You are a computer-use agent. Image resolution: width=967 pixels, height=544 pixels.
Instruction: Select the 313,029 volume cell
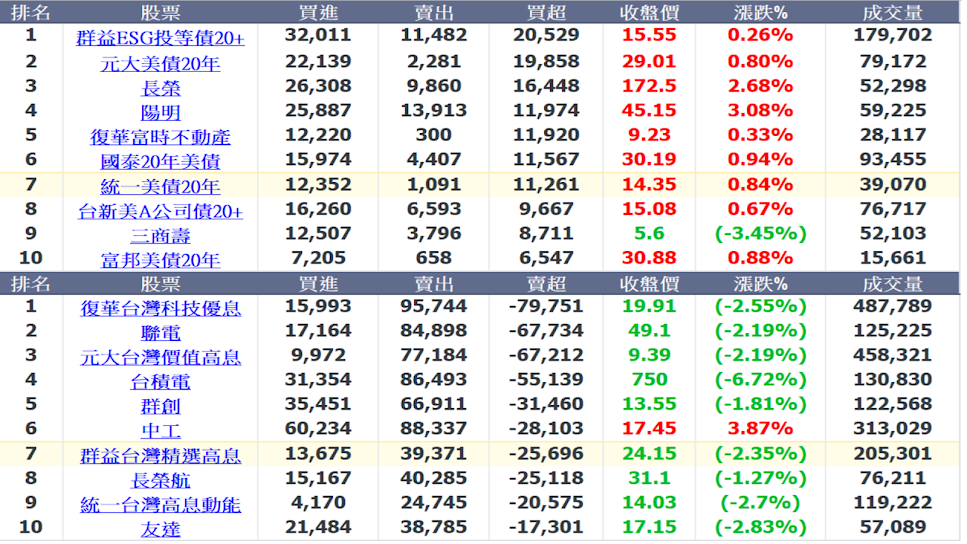tap(893, 429)
